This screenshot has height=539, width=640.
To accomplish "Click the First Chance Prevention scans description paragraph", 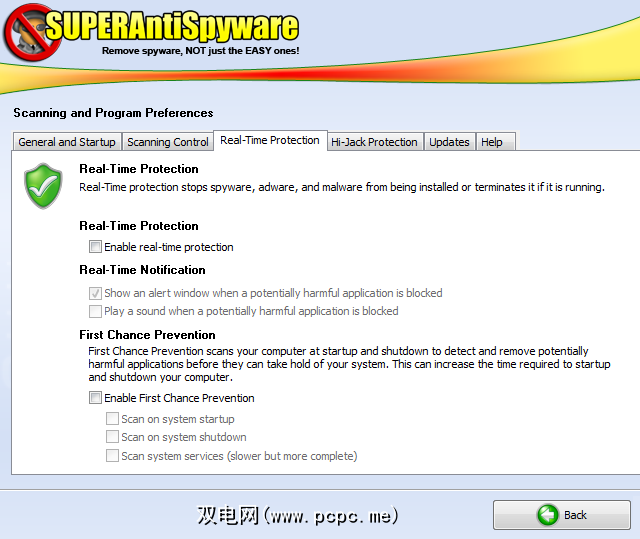I will coord(349,364).
